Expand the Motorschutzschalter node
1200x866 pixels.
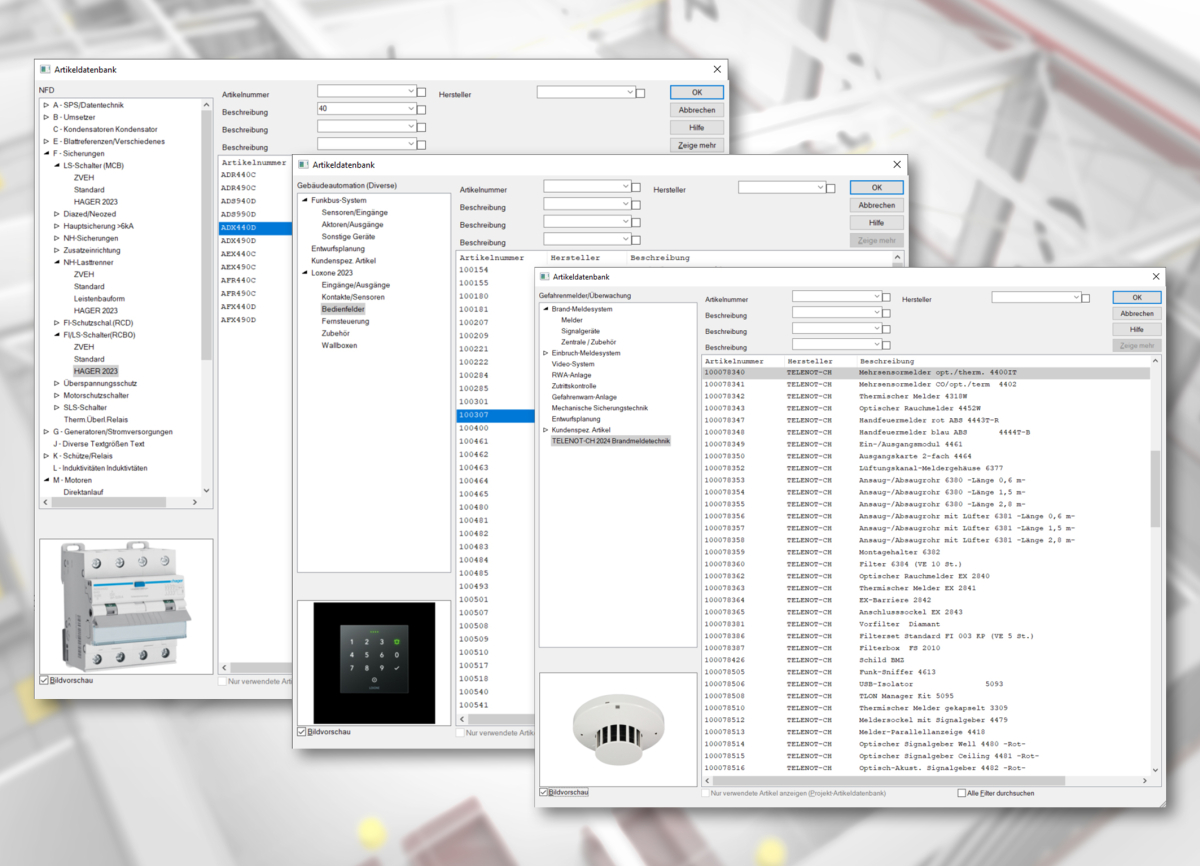(x=56, y=395)
